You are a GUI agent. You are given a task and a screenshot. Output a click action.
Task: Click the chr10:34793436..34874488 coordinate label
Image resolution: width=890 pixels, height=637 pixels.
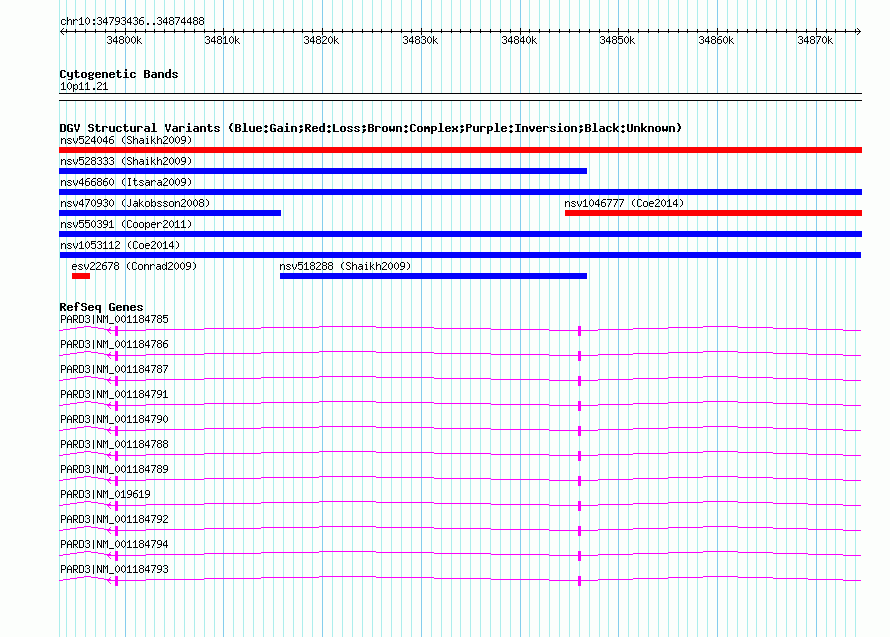pos(132,22)
